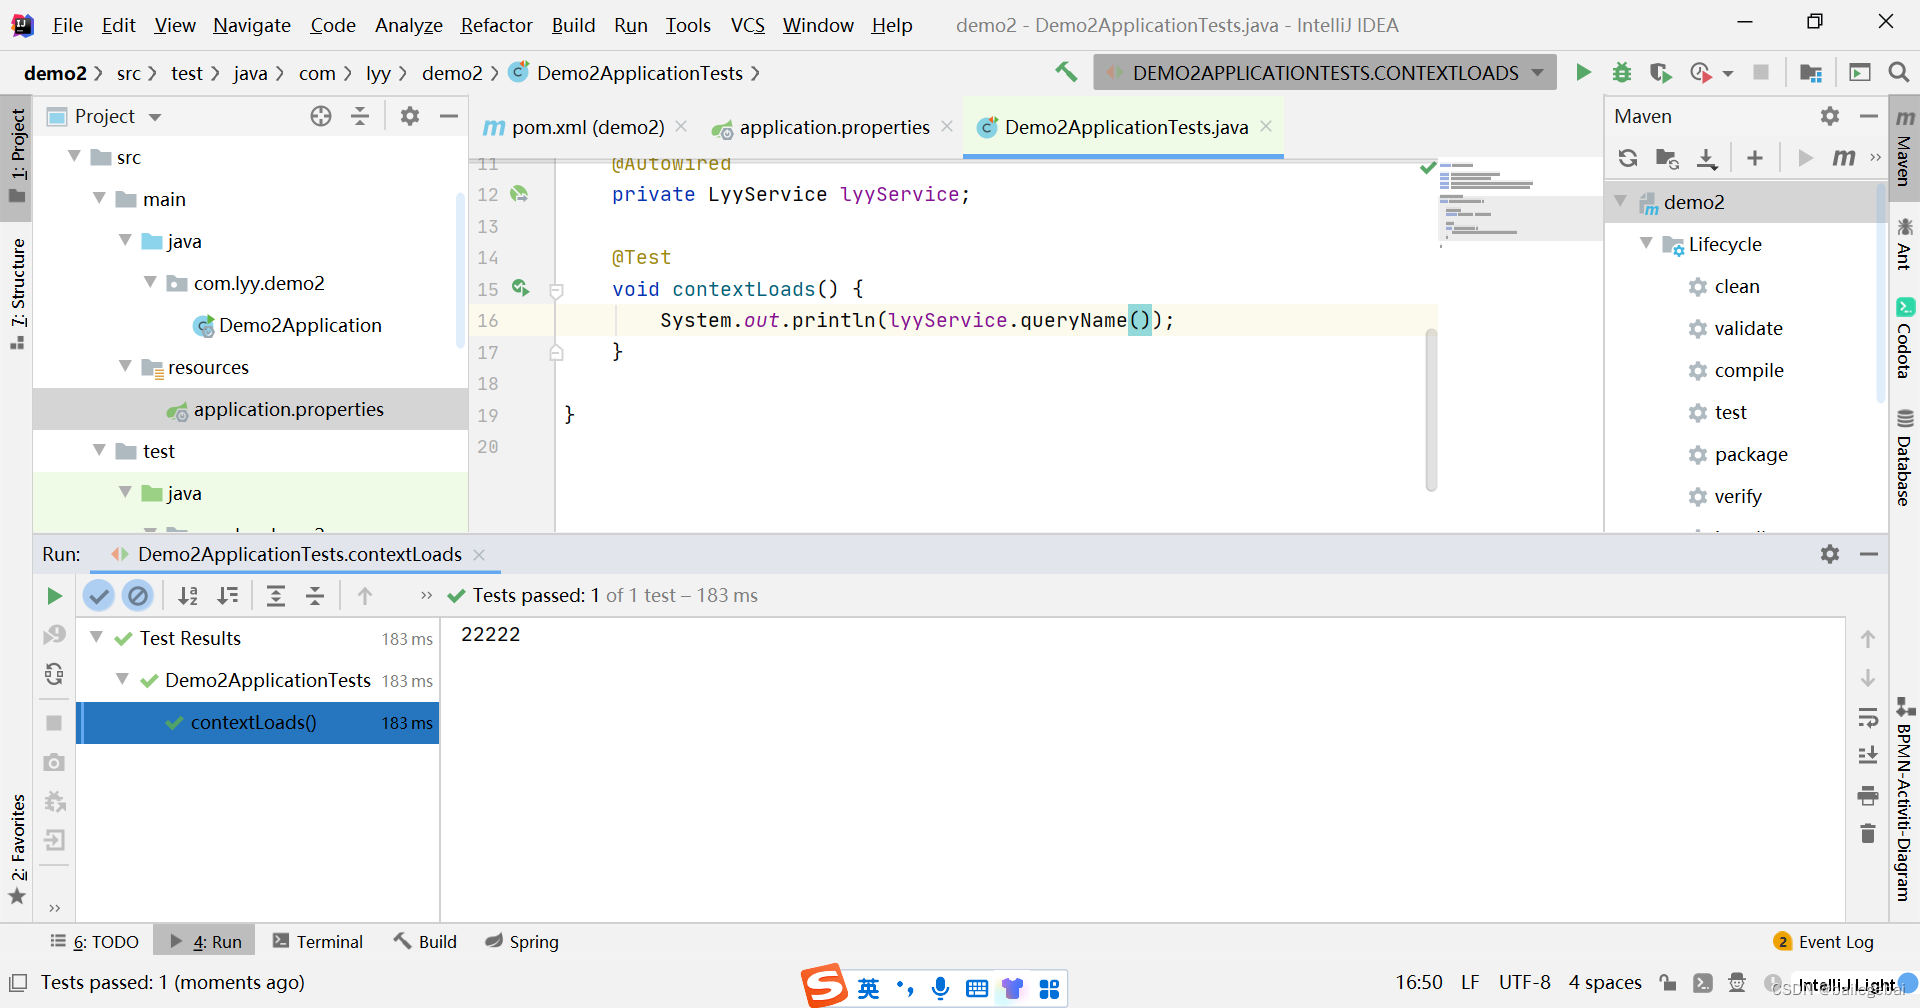Viewport: 1920px width, 1008px height.
Task: Start debugging with the bug icon
Action: pos(1622,72)
